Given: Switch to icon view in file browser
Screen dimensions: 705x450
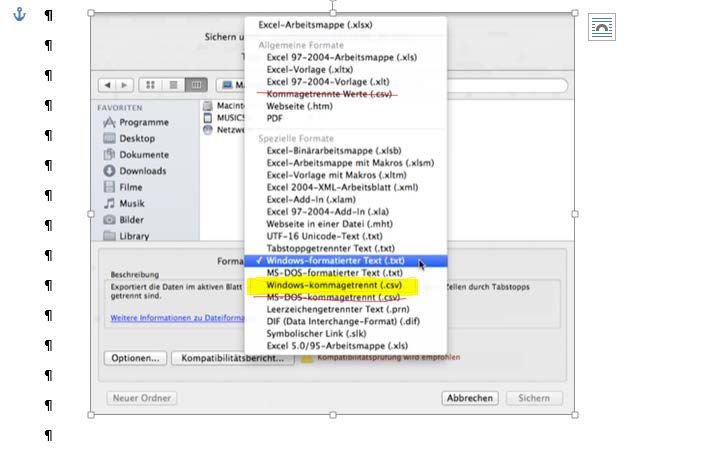Looking at the screenshot, I should coord(152,85).
